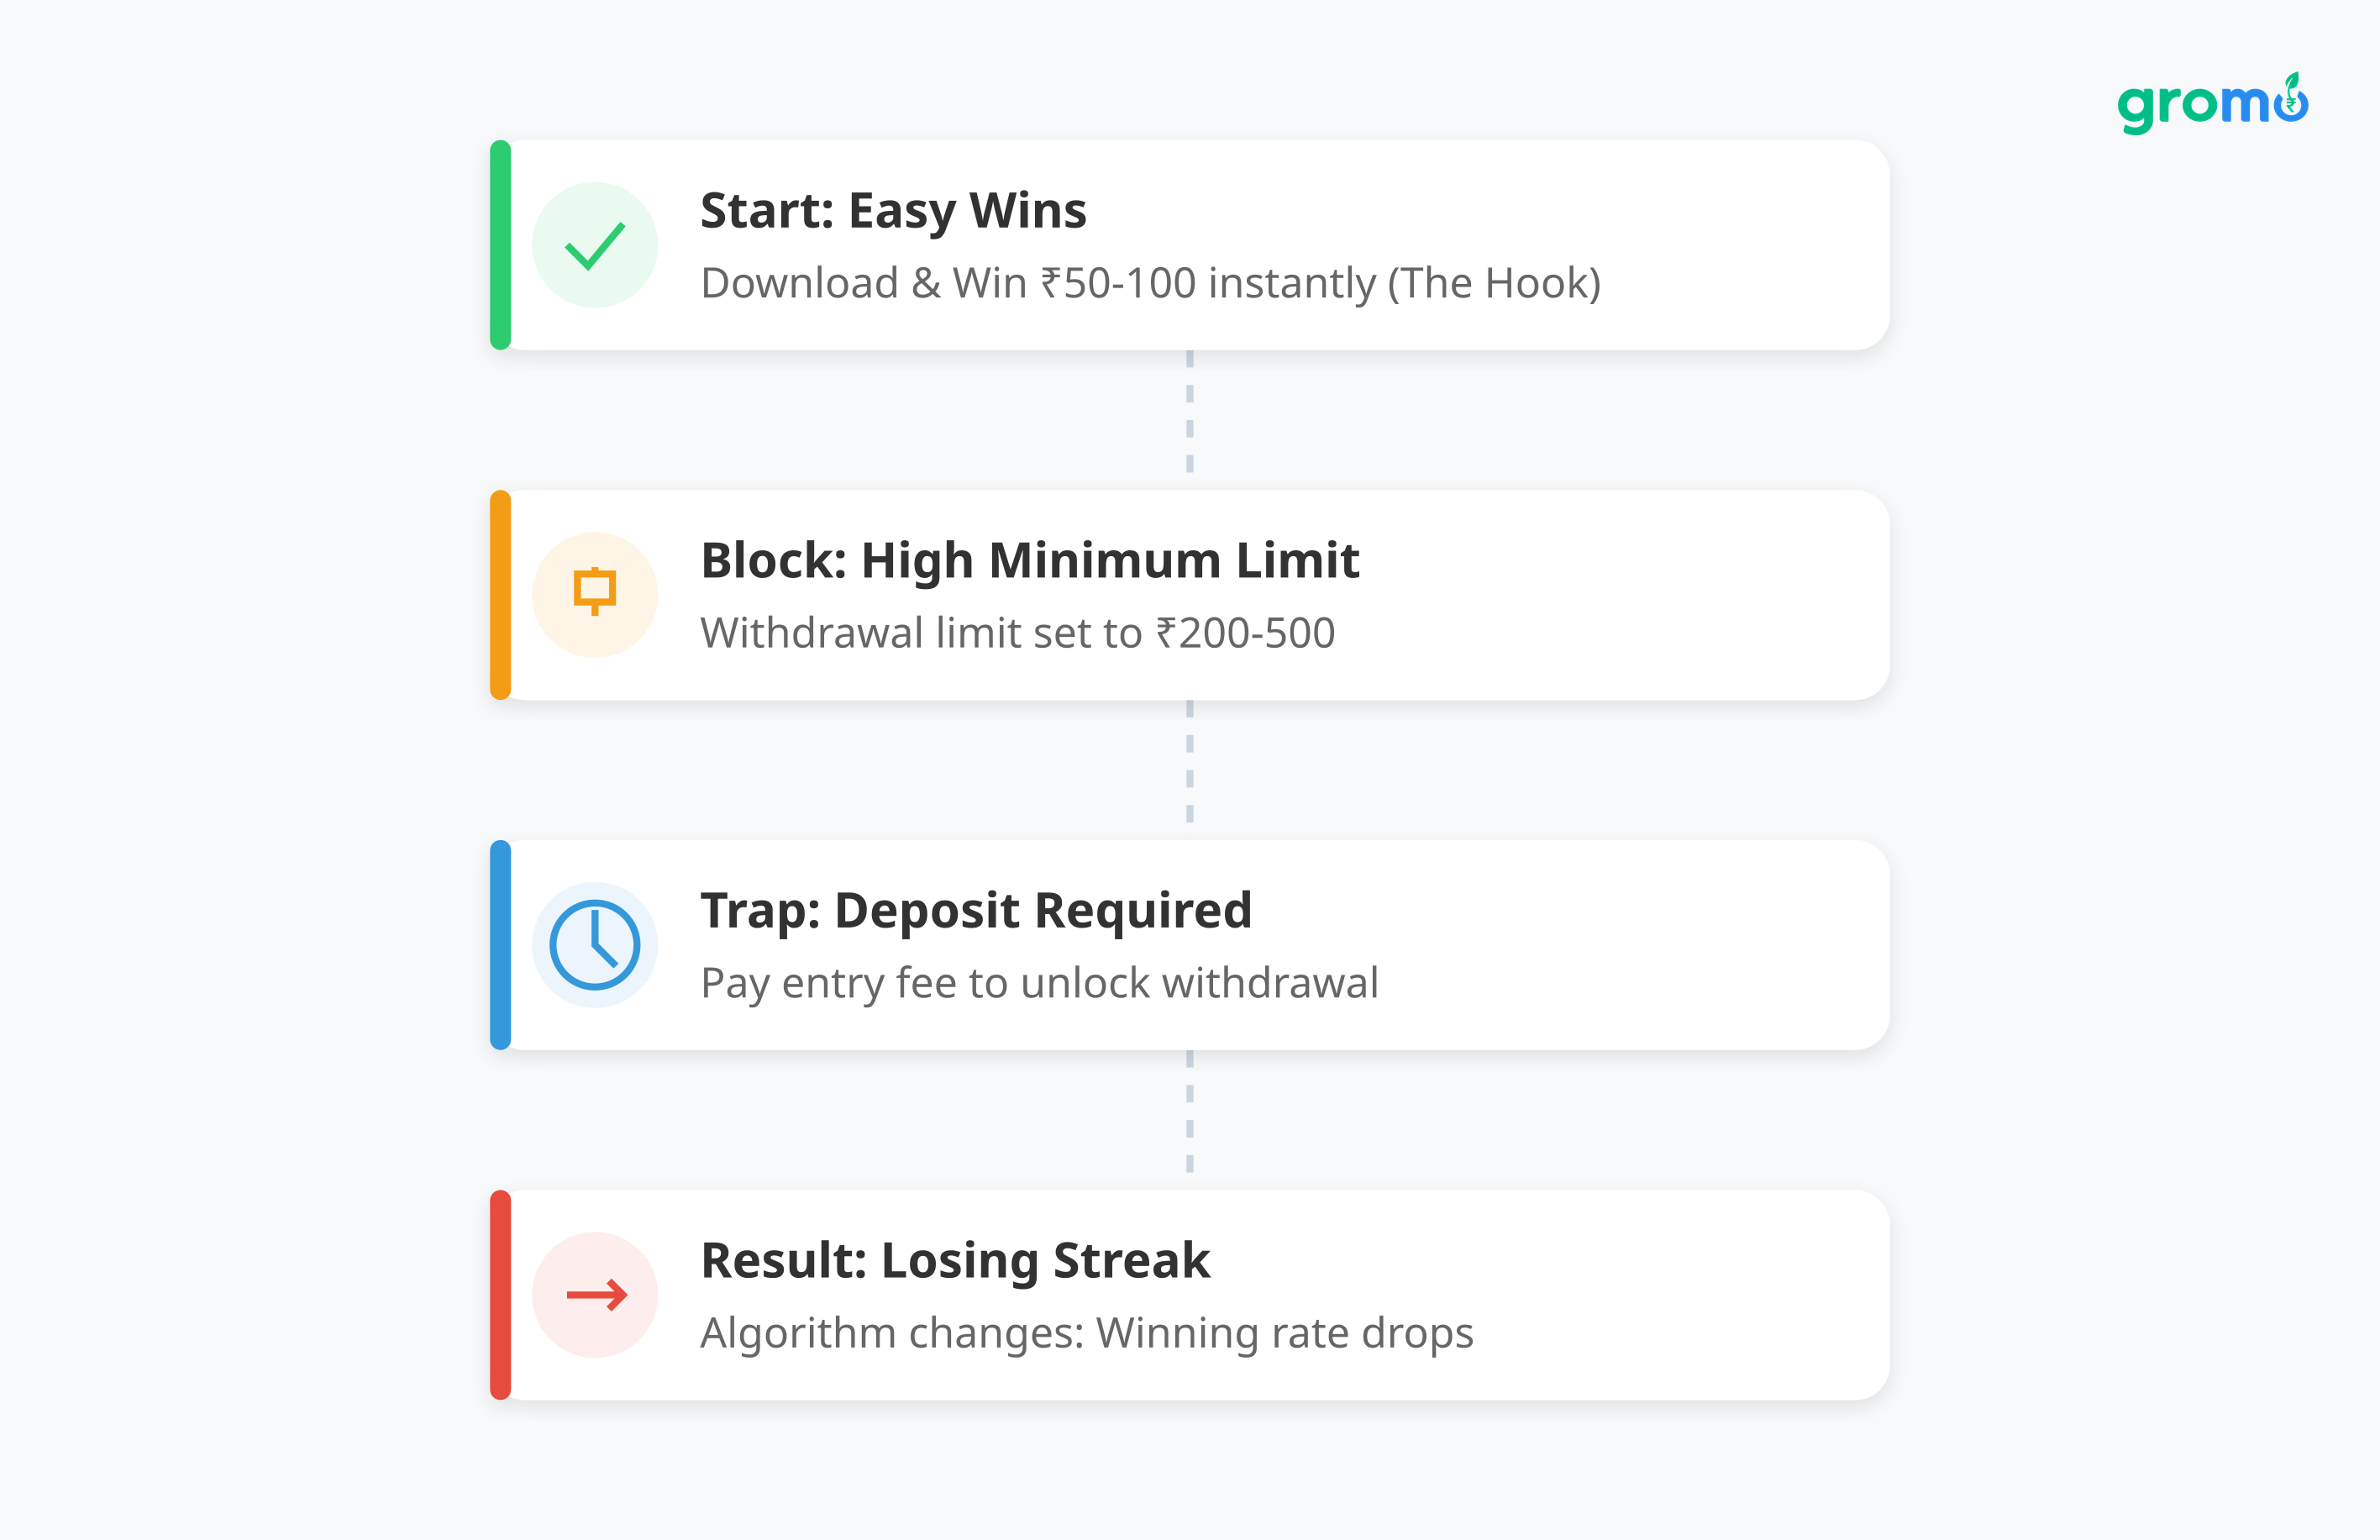Click the blue clock icon
This screenshot has height=1540, width=2380.
coord(595,945)
